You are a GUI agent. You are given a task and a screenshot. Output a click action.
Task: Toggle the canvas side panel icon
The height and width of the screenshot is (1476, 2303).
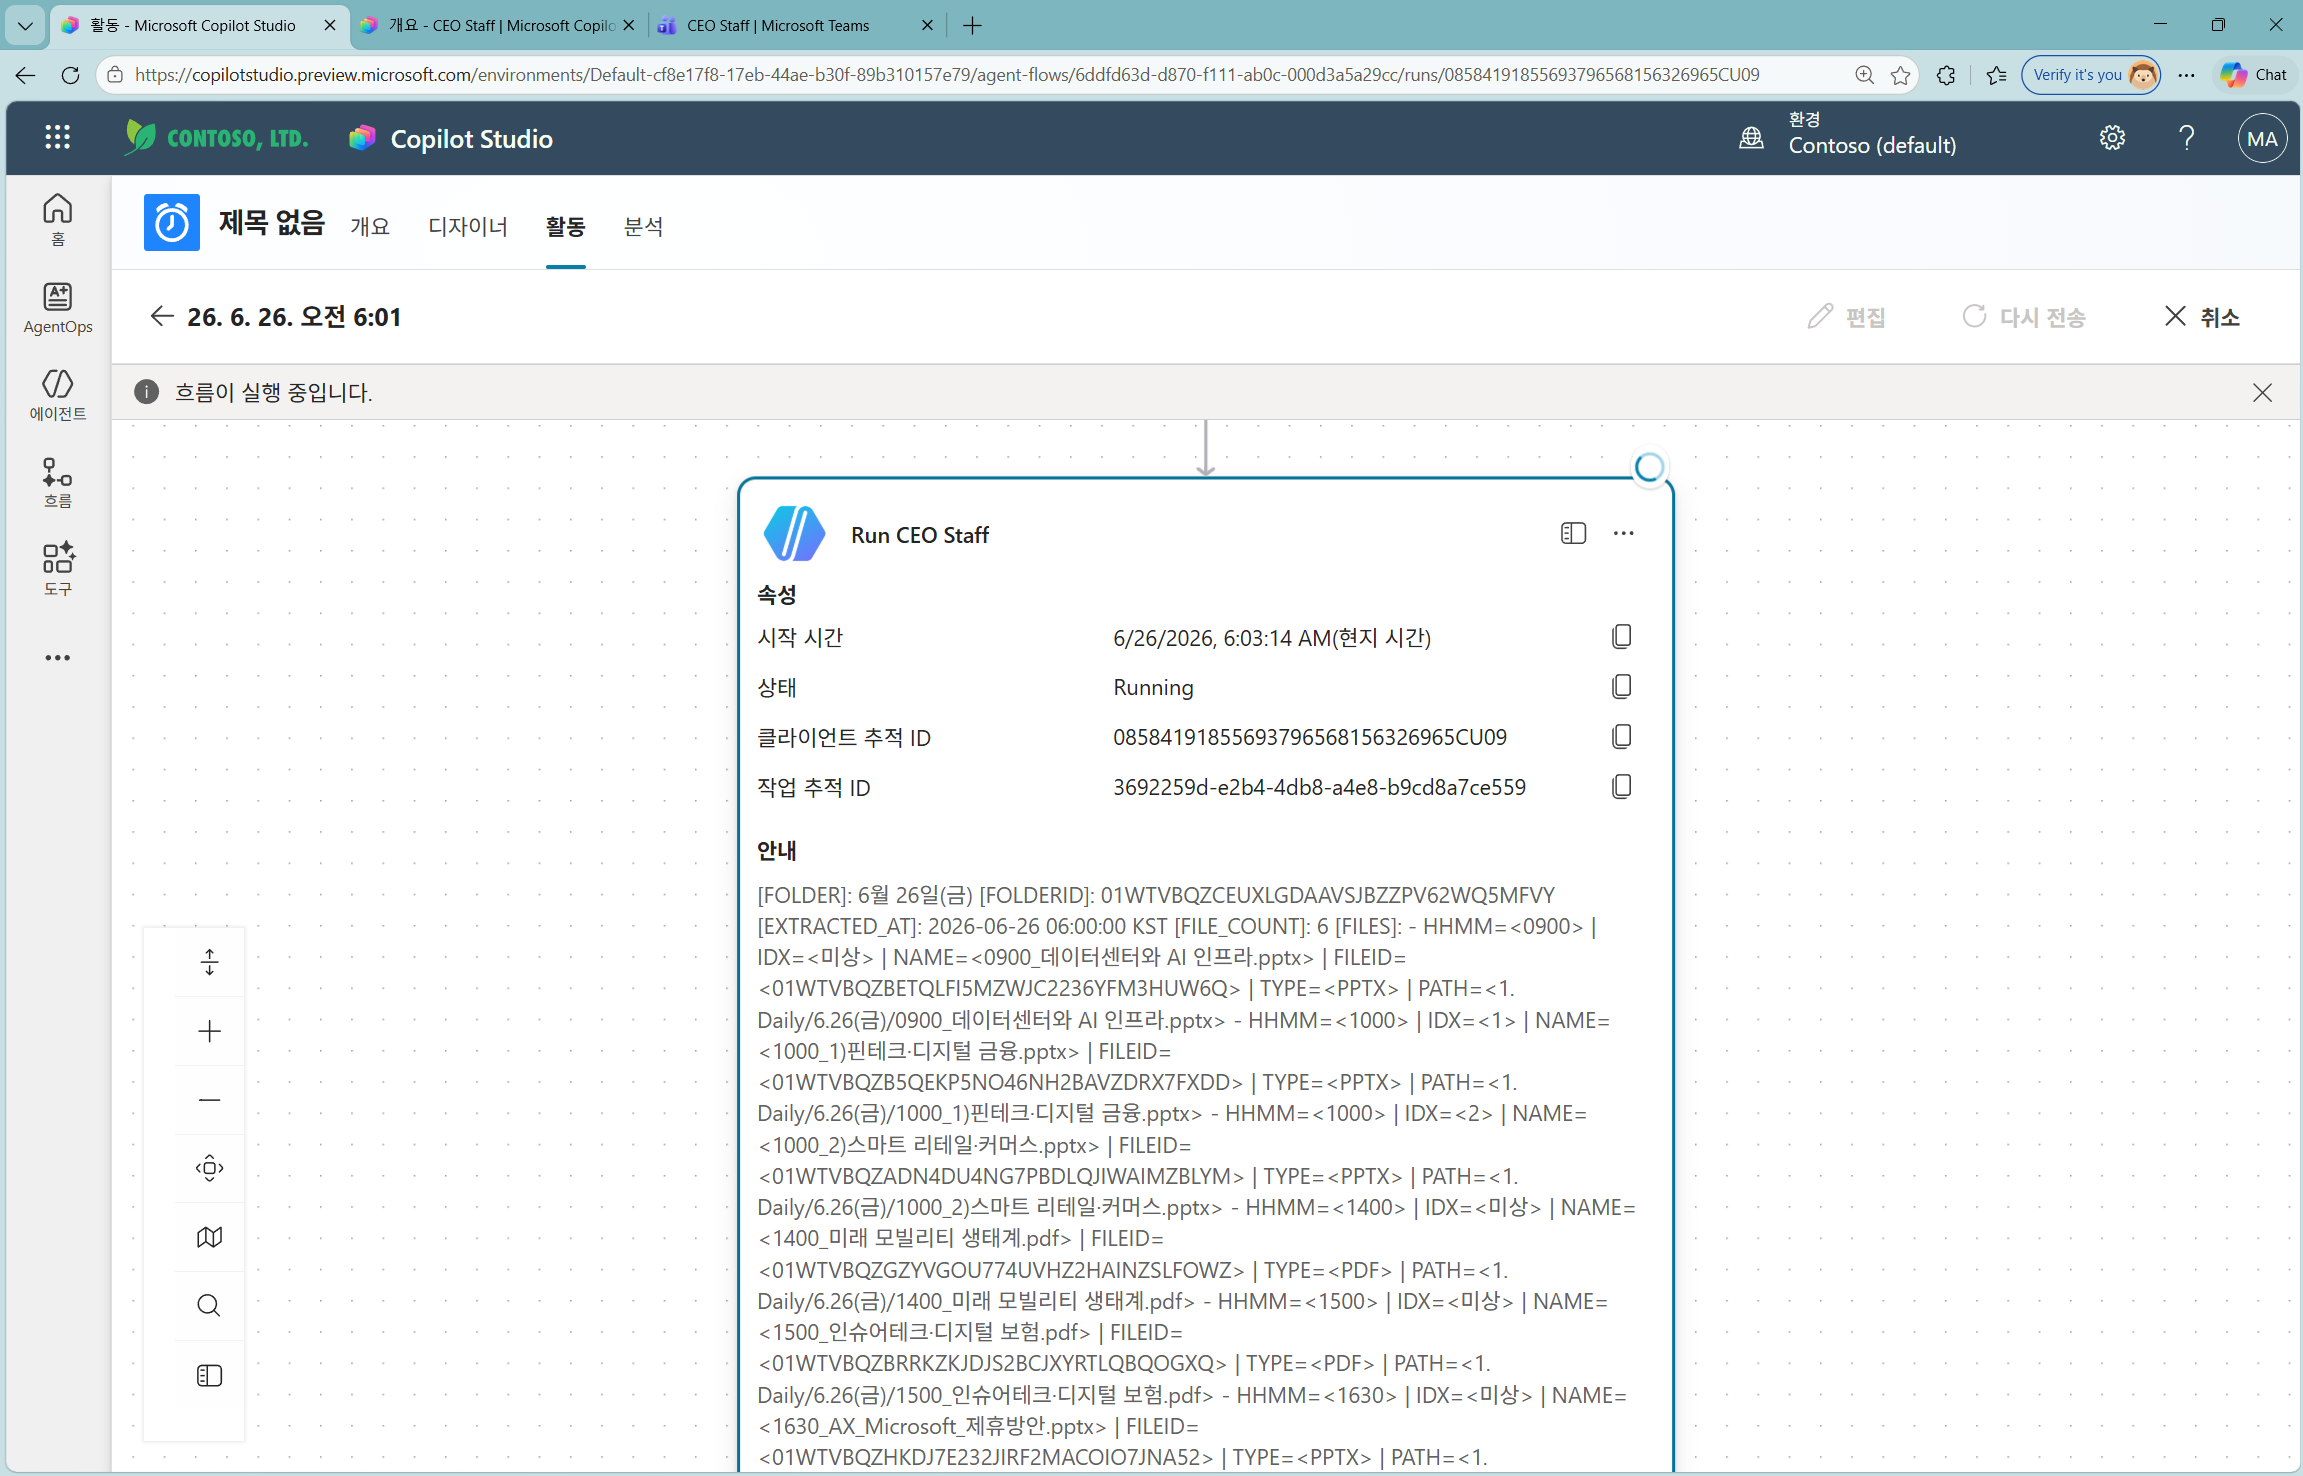pyautogui.click(x=209, y=1376)
